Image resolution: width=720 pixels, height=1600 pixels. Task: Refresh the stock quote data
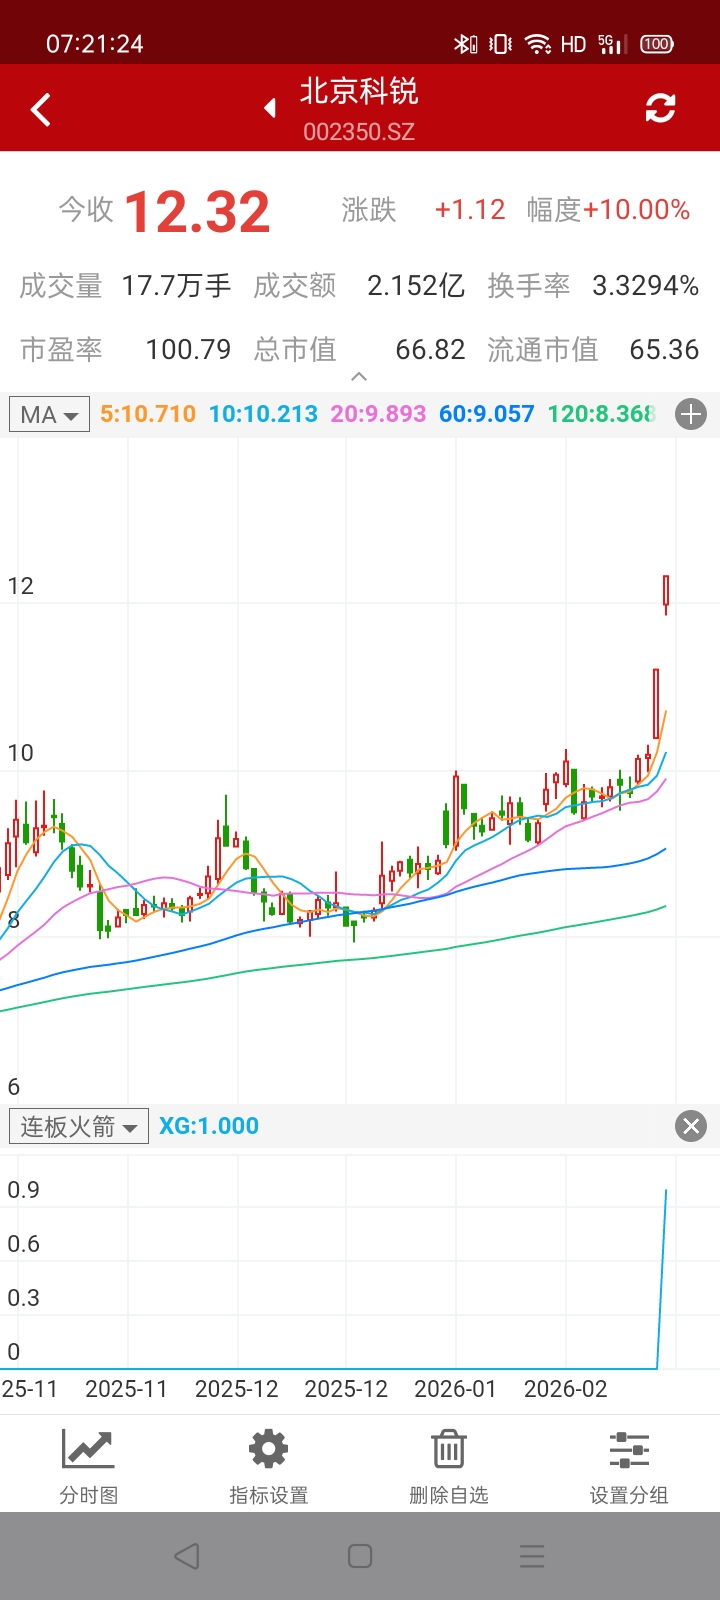[660, 108]
